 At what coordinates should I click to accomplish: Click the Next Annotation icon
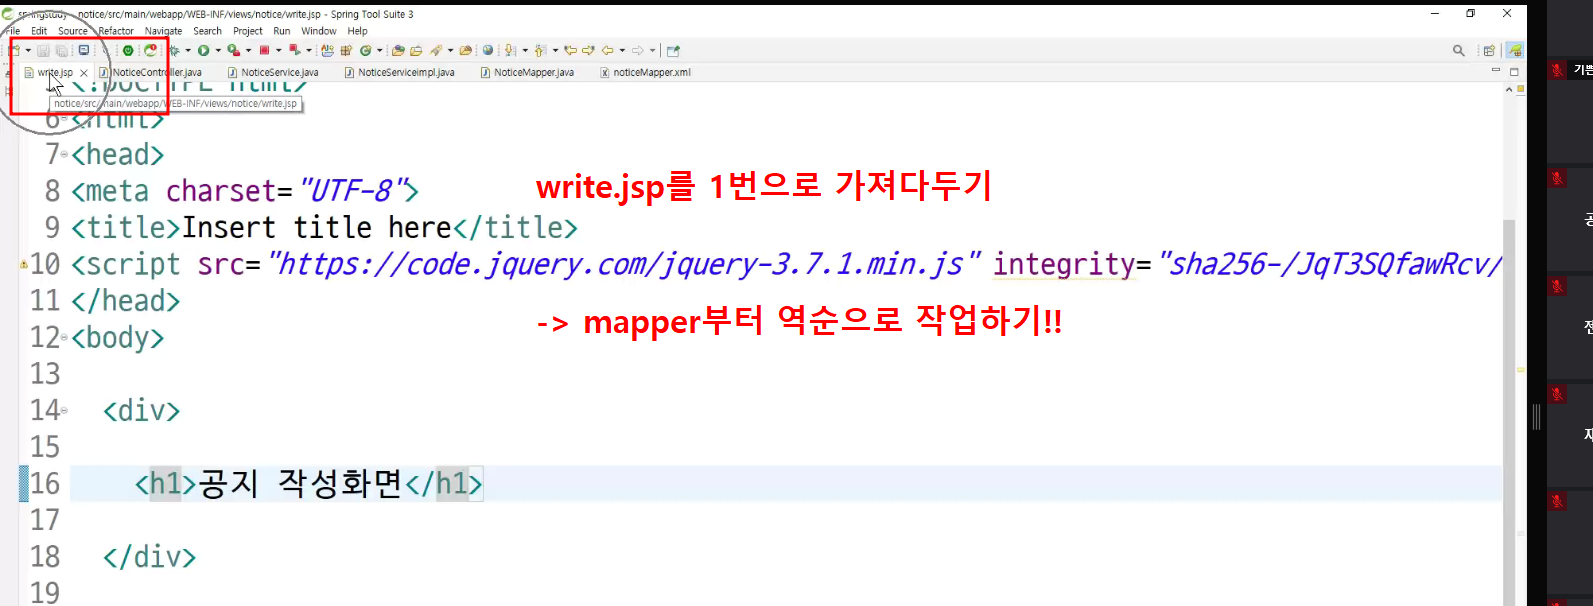509,50
